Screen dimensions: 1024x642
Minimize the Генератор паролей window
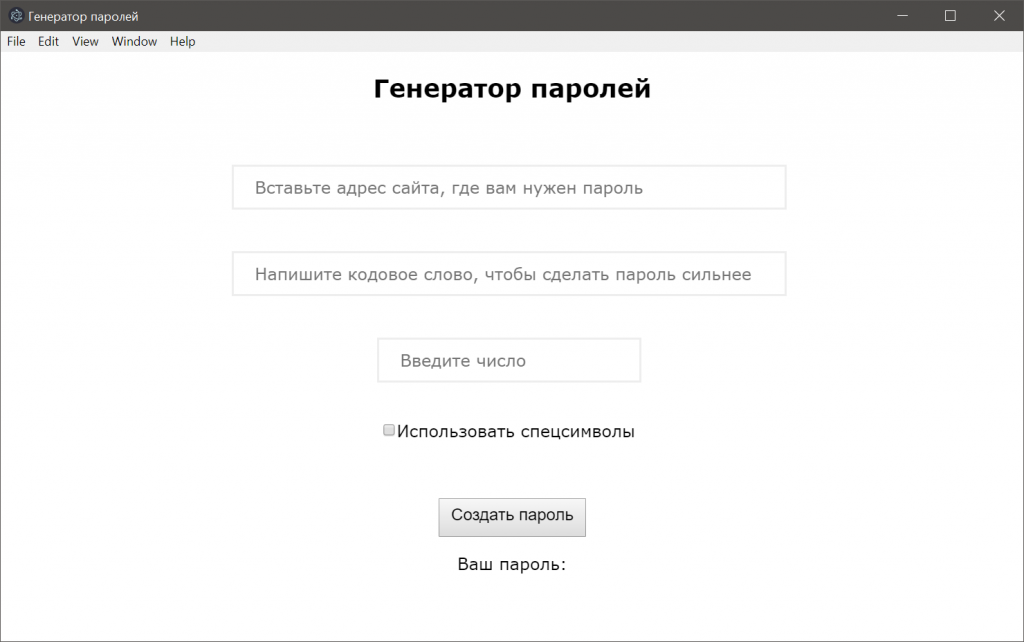(903, 16)
